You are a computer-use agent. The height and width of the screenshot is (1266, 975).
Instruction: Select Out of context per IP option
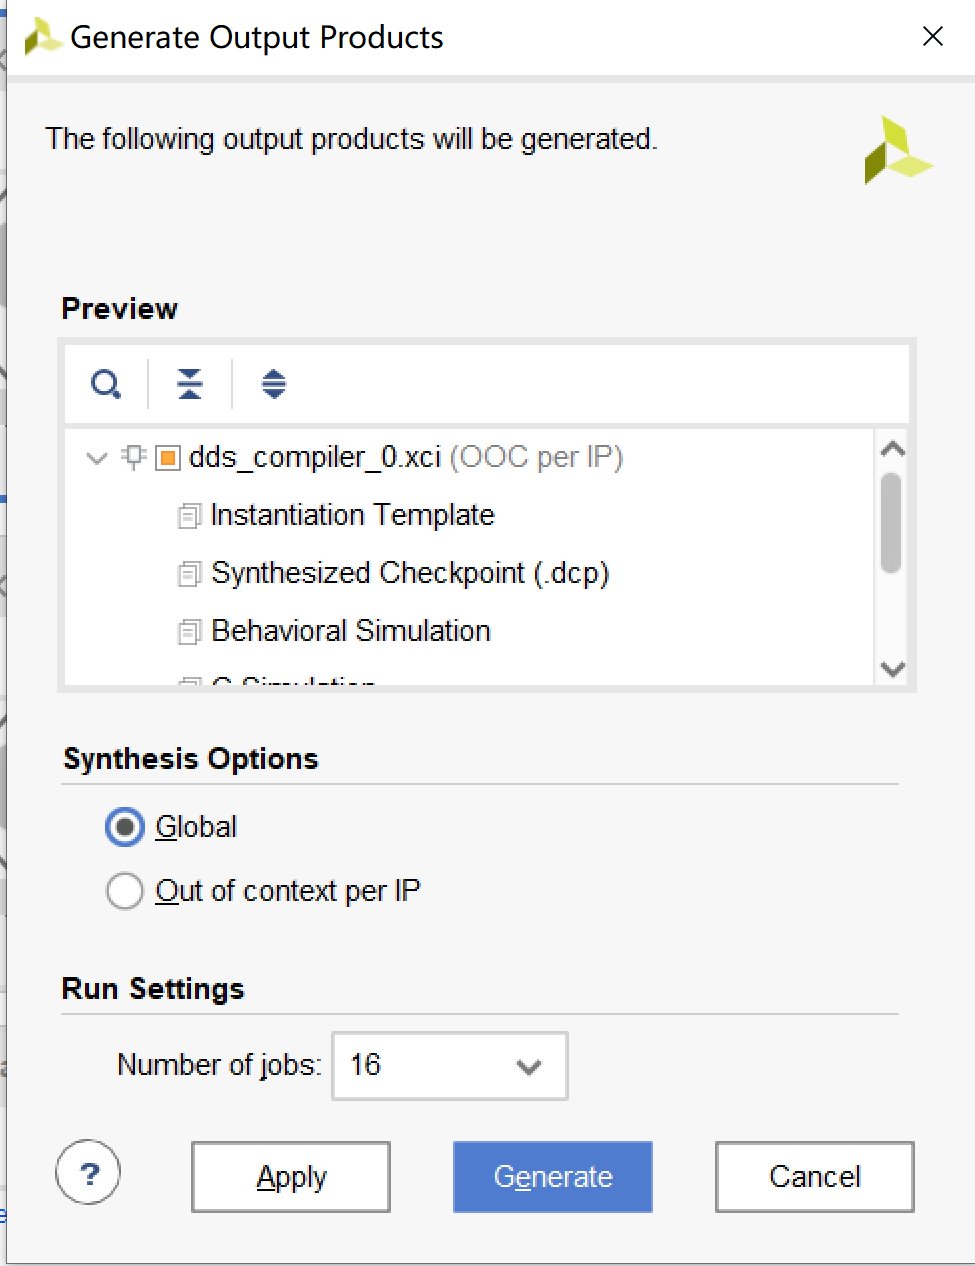[x=125, y=891]
